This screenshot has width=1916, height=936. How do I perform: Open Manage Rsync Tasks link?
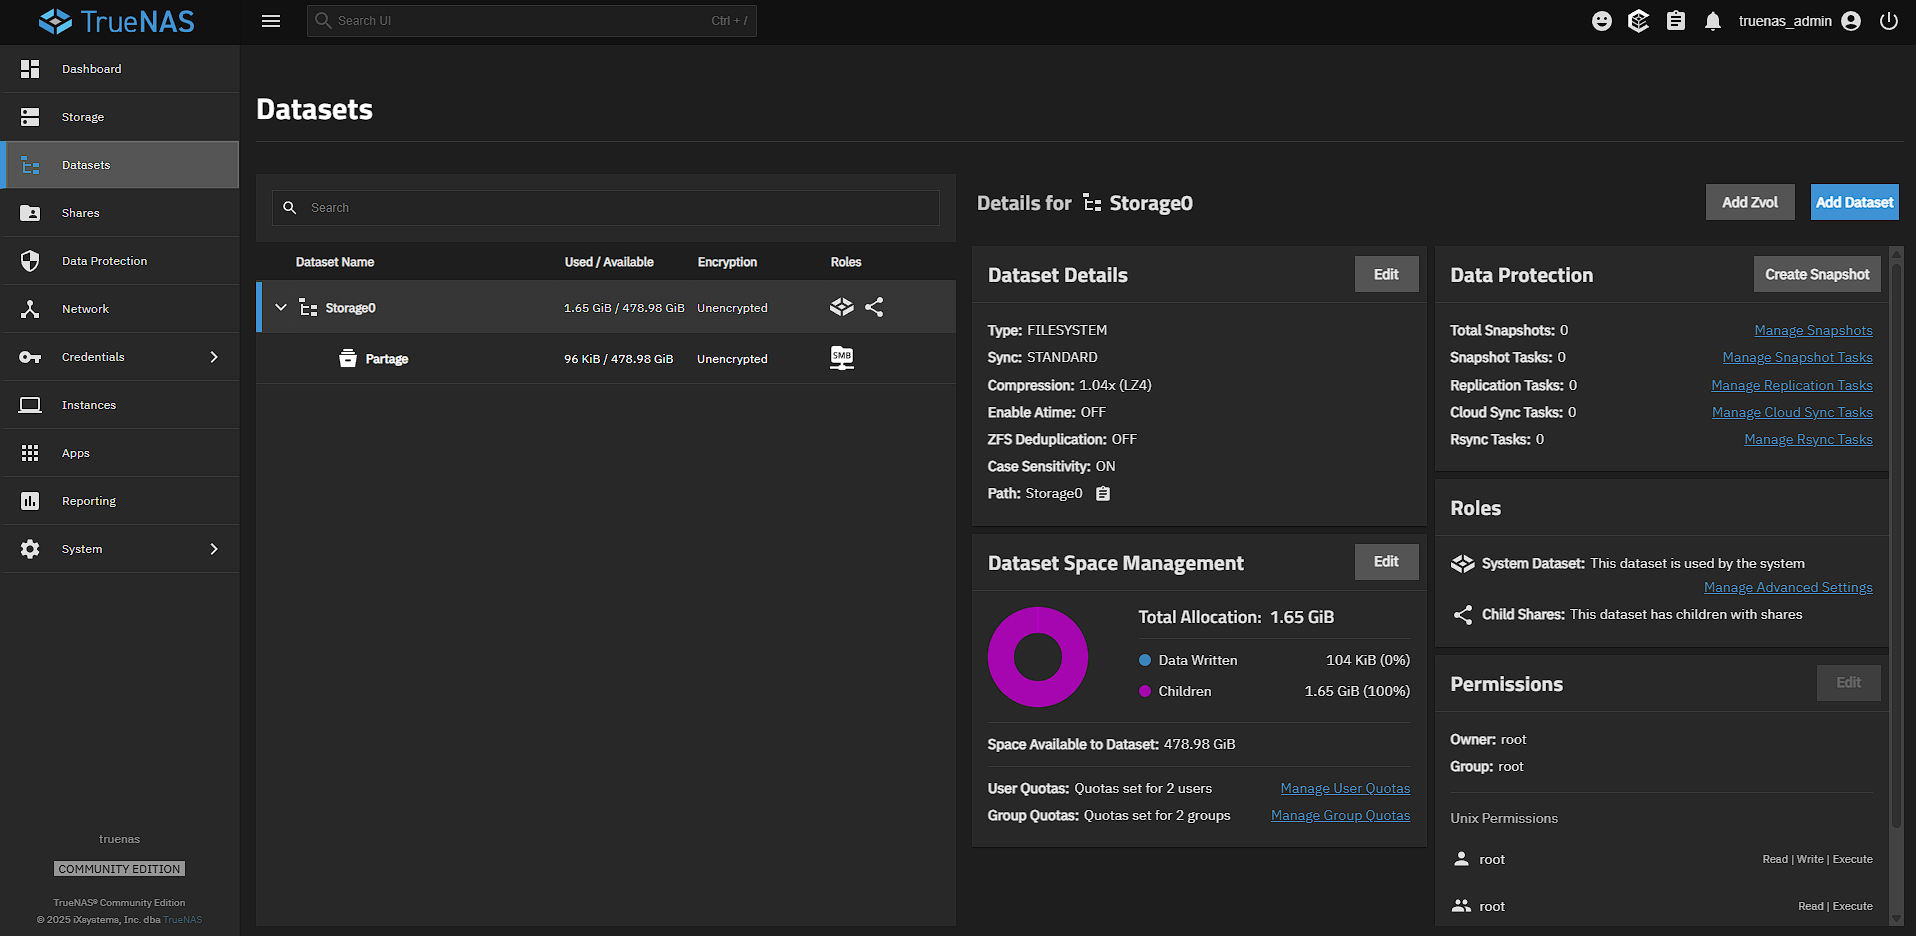(x=1808, y=439)
